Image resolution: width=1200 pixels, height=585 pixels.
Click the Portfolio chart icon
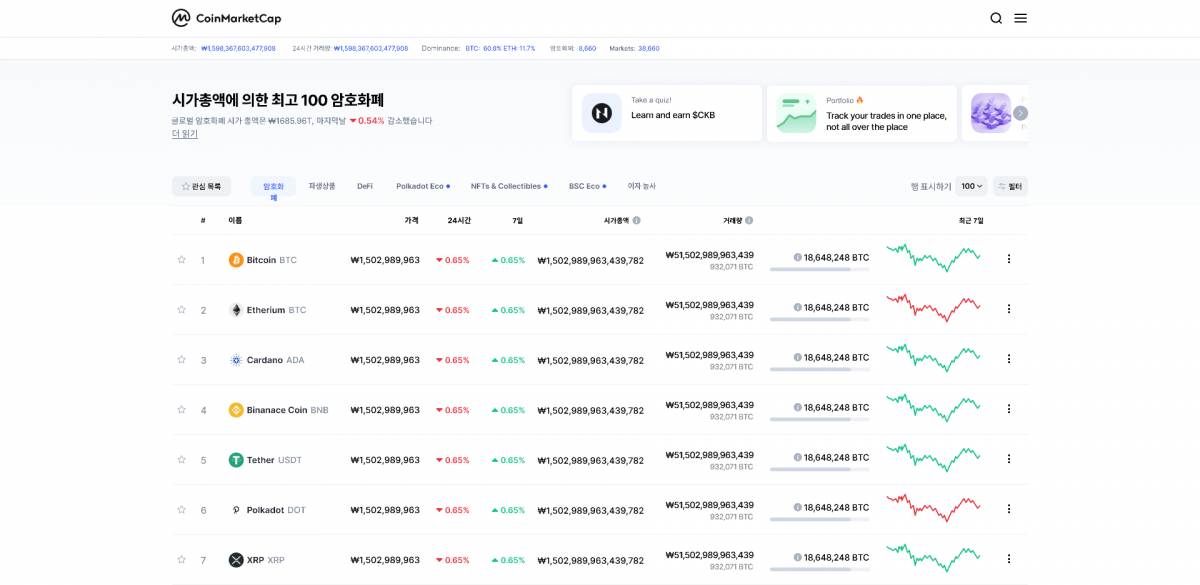point(795,113)
